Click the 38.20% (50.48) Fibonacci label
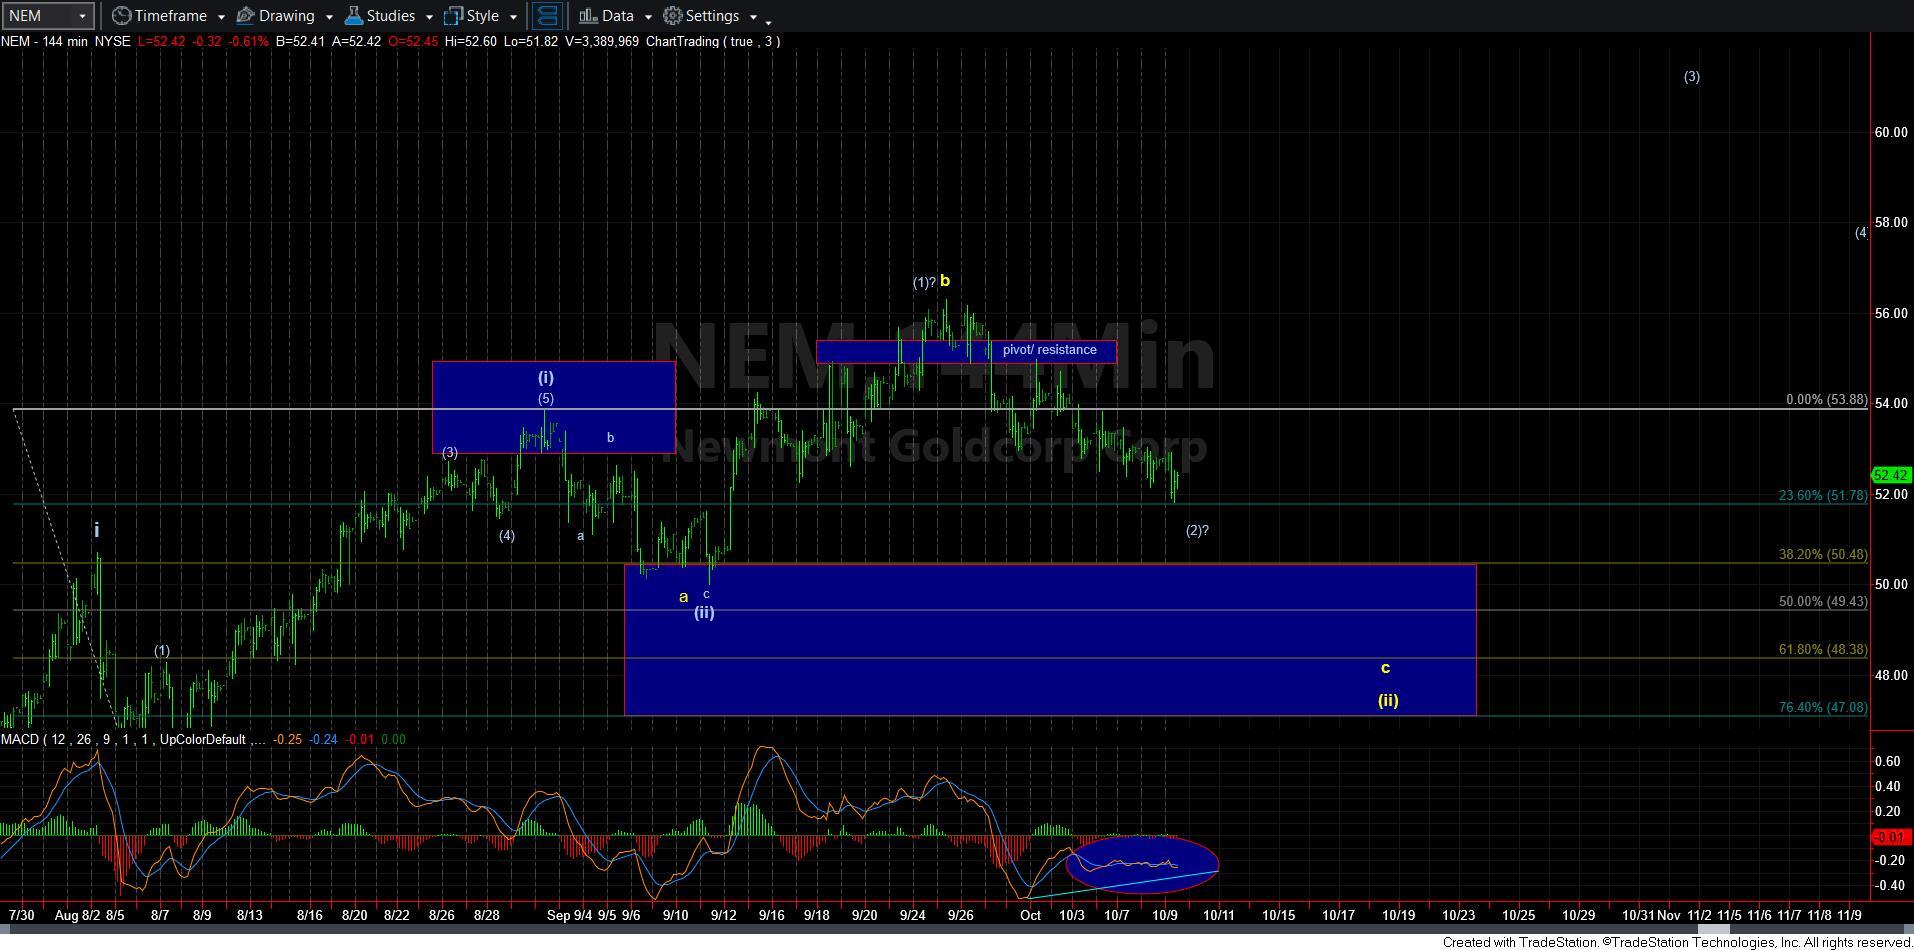1914x950 pixels. (1822, 554)
